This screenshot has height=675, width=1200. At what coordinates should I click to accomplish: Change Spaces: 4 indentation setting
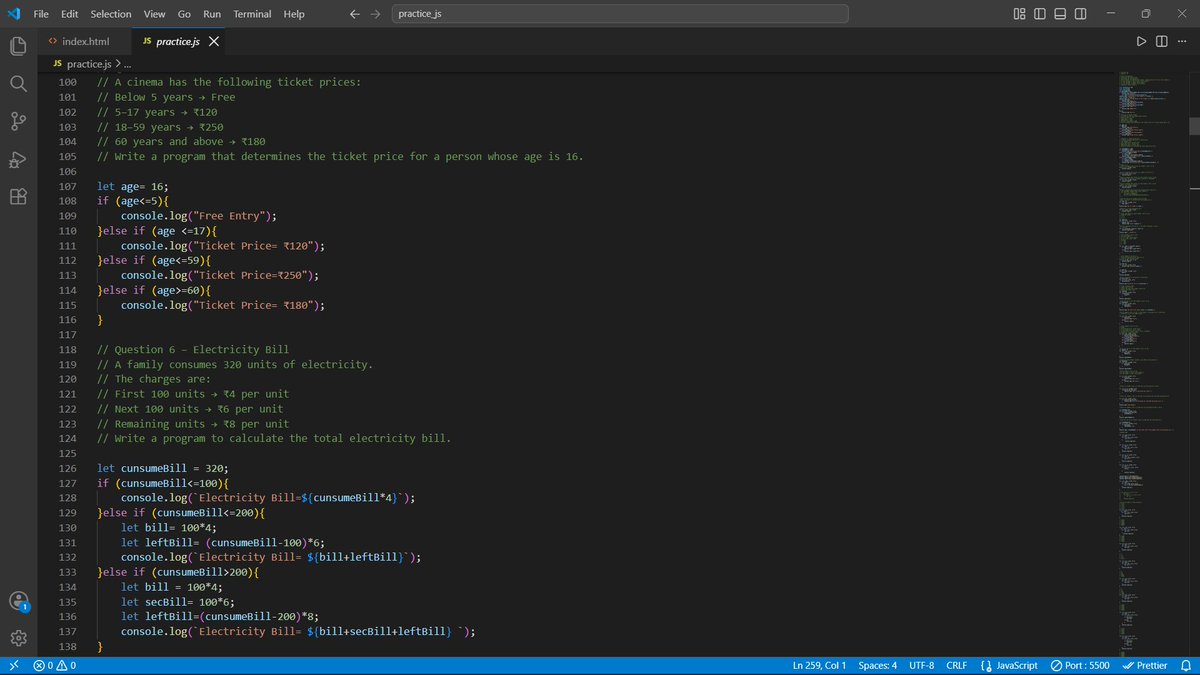click(x=877, y=665)
